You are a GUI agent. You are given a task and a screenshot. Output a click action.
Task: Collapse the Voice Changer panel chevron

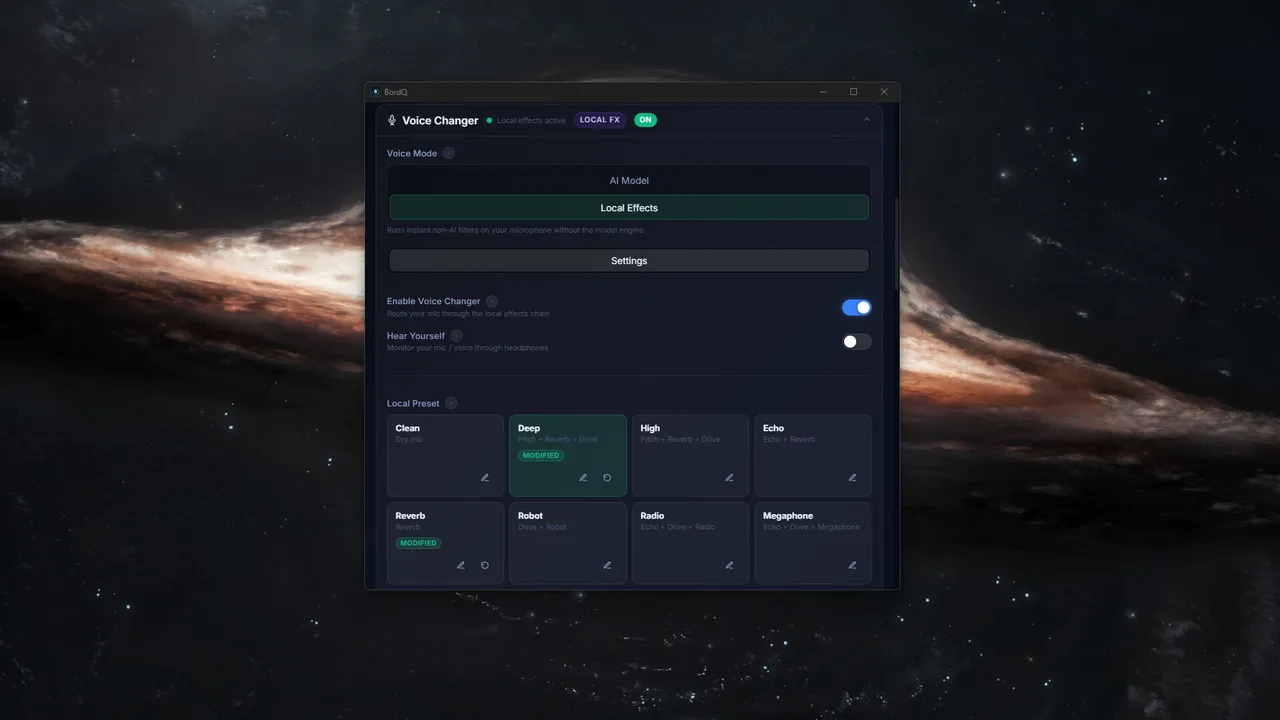(x=867, y=120)
